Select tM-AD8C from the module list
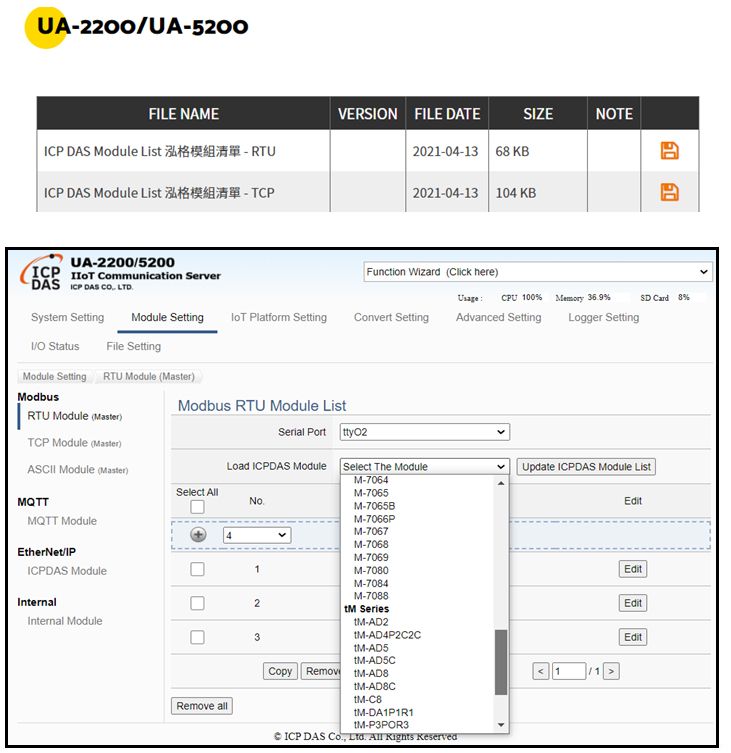Viewport: 731px width, 753px height. point(375,686)
